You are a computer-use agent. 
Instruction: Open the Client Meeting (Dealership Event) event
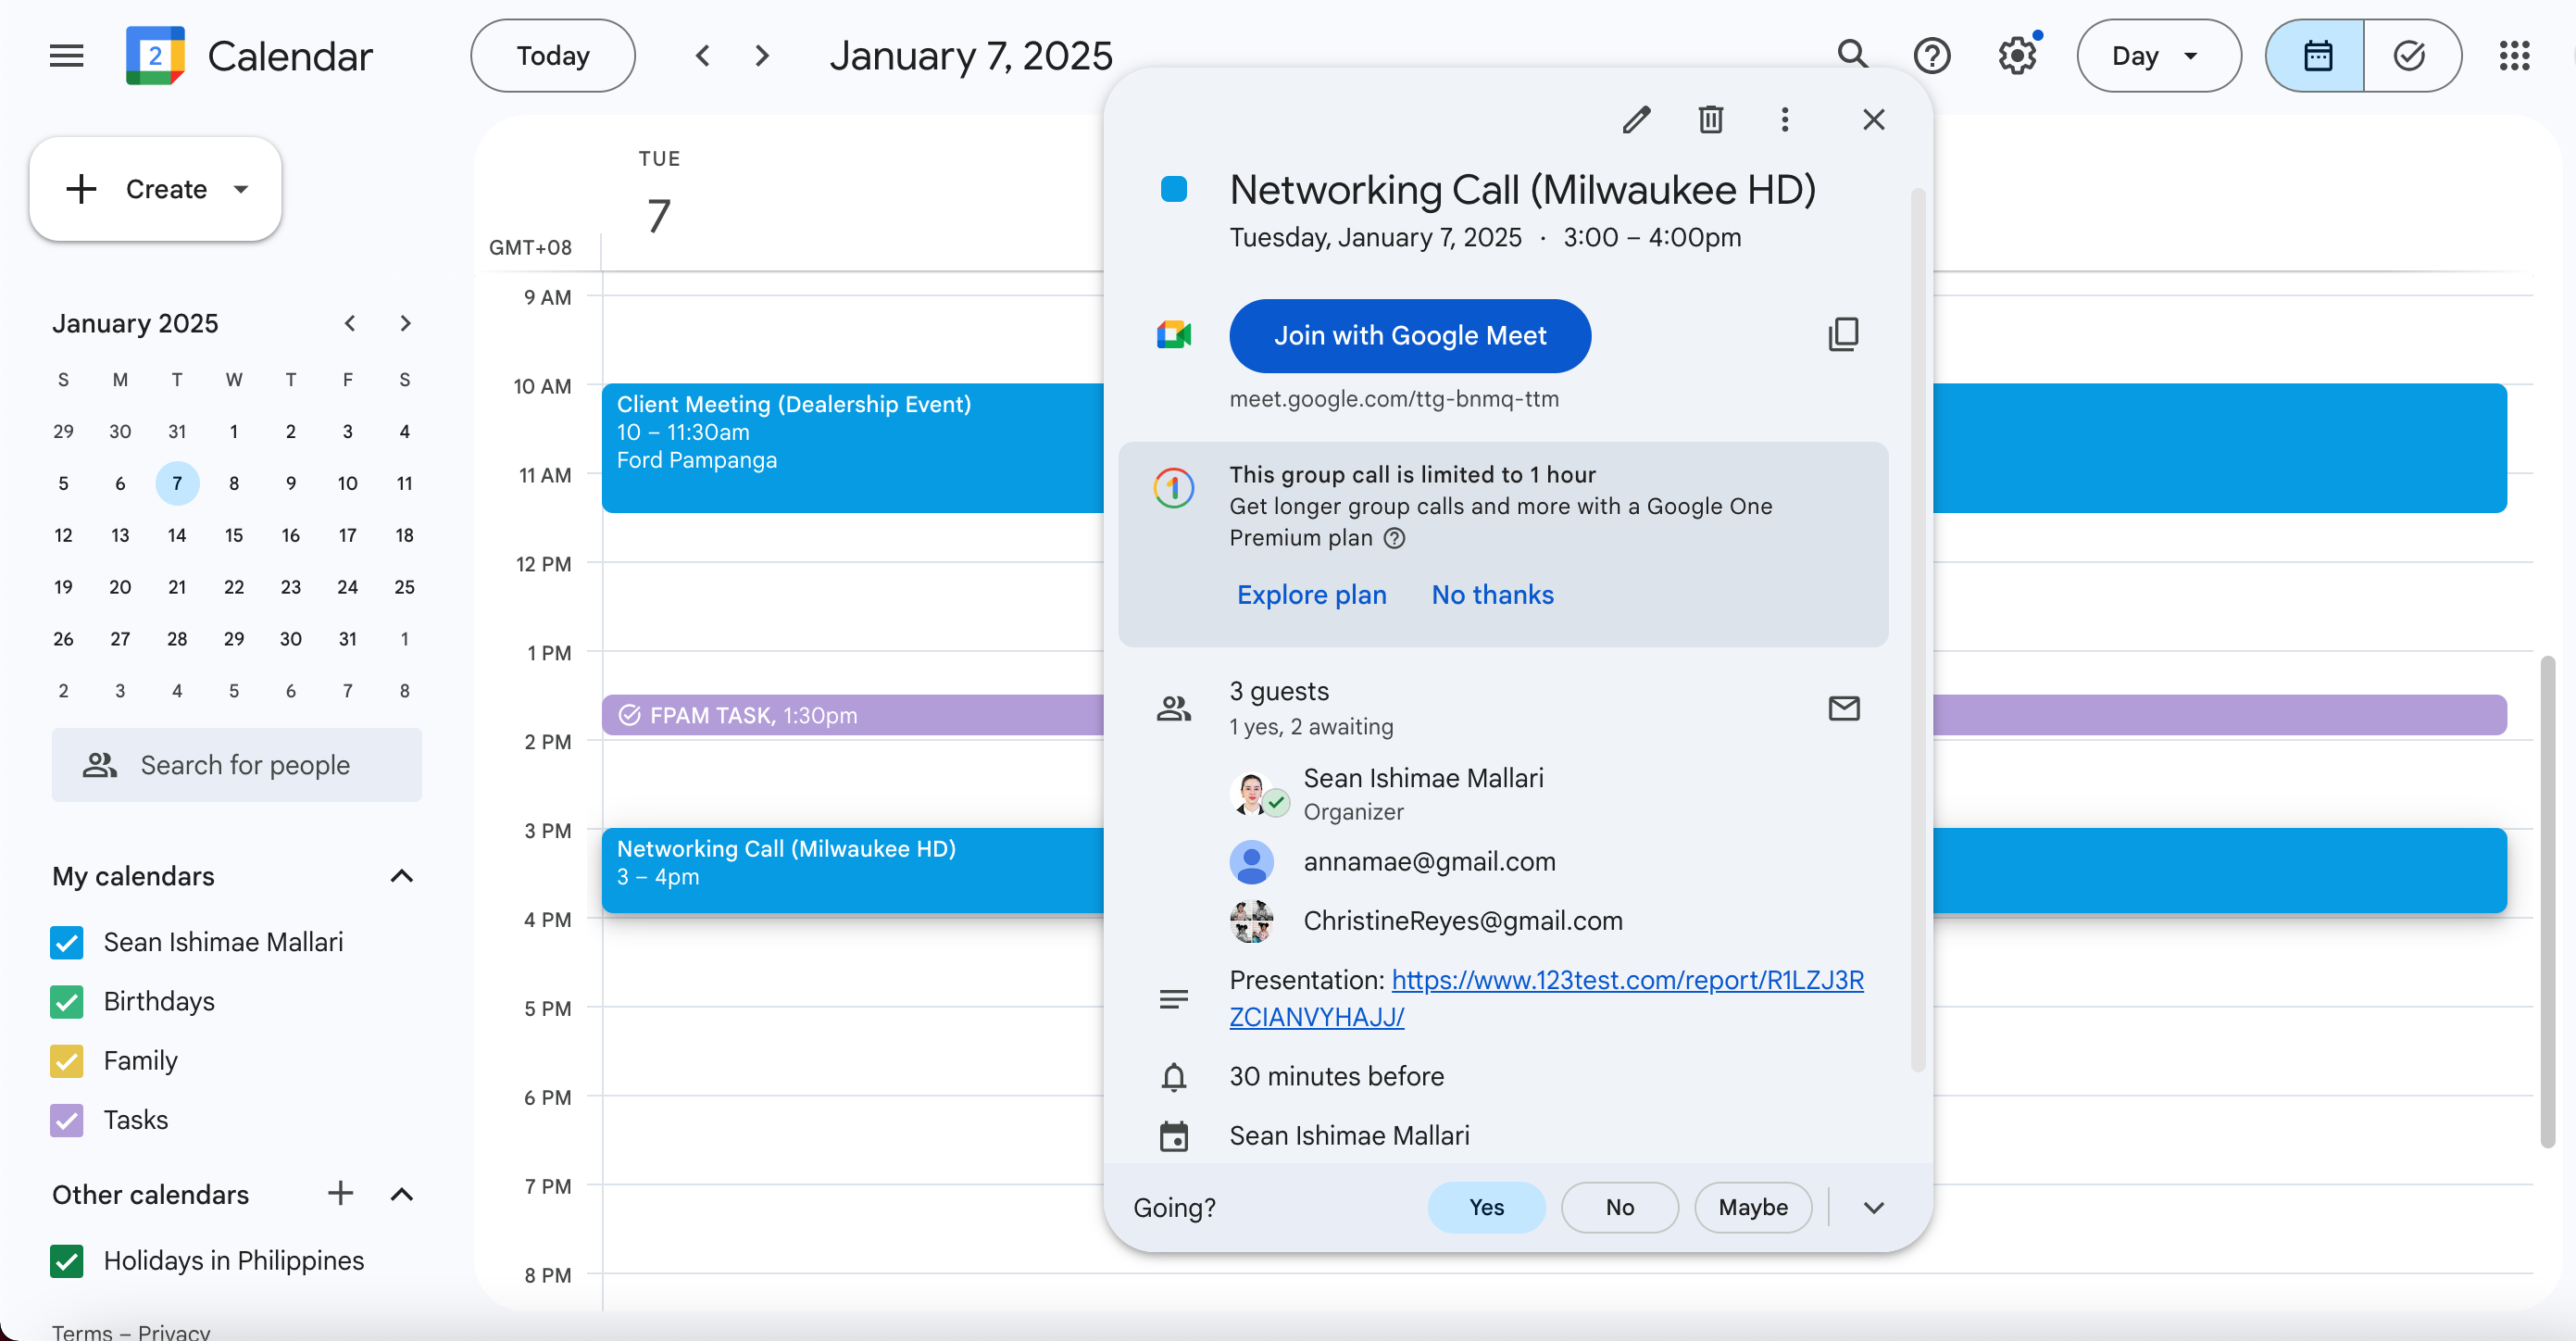pyautogui.click(x=852, y=448)
